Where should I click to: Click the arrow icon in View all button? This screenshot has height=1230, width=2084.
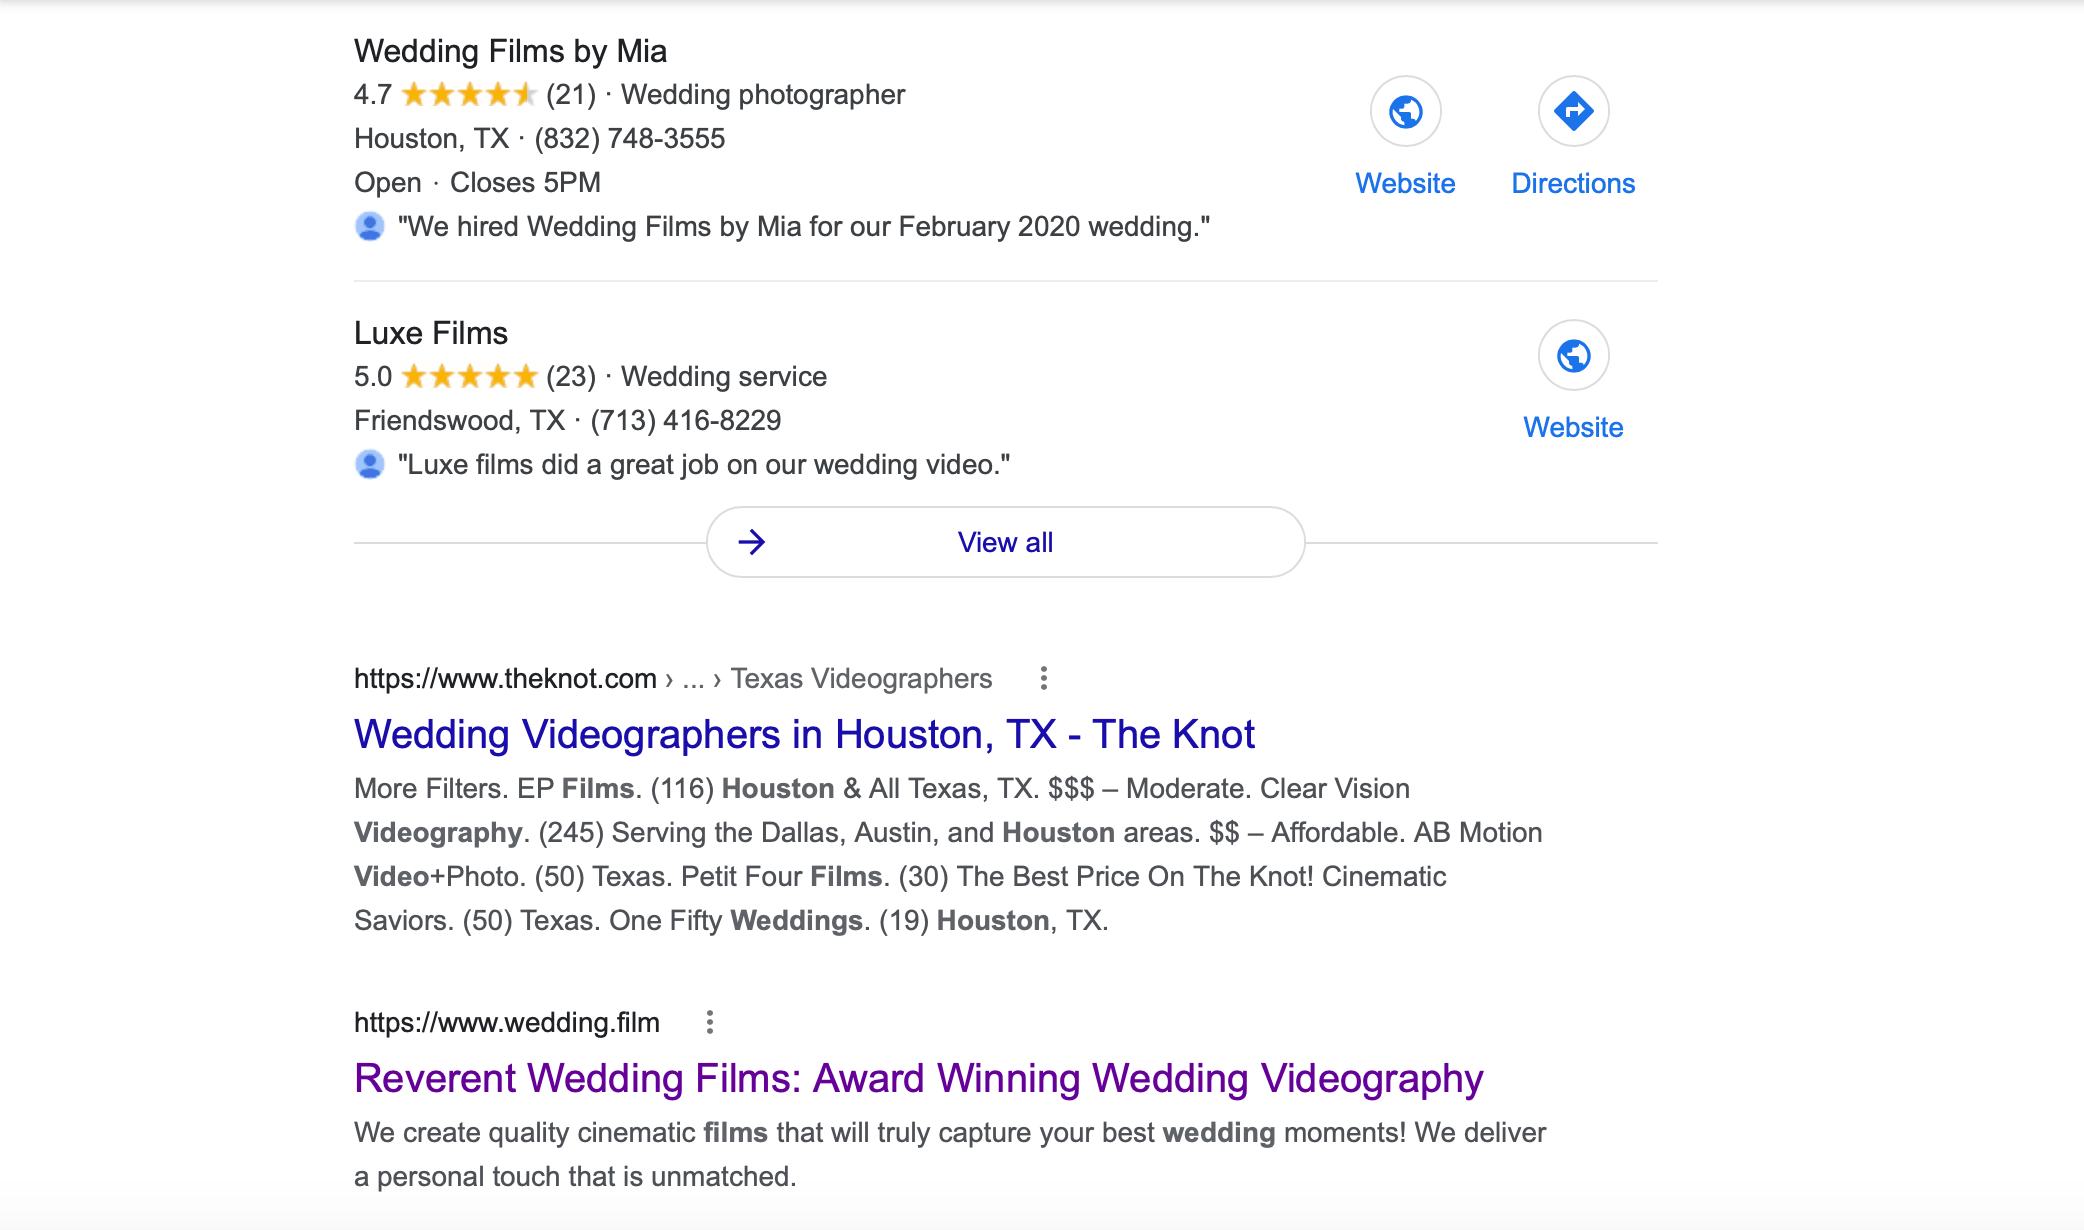pyautogui.click(x=752, y=542)
